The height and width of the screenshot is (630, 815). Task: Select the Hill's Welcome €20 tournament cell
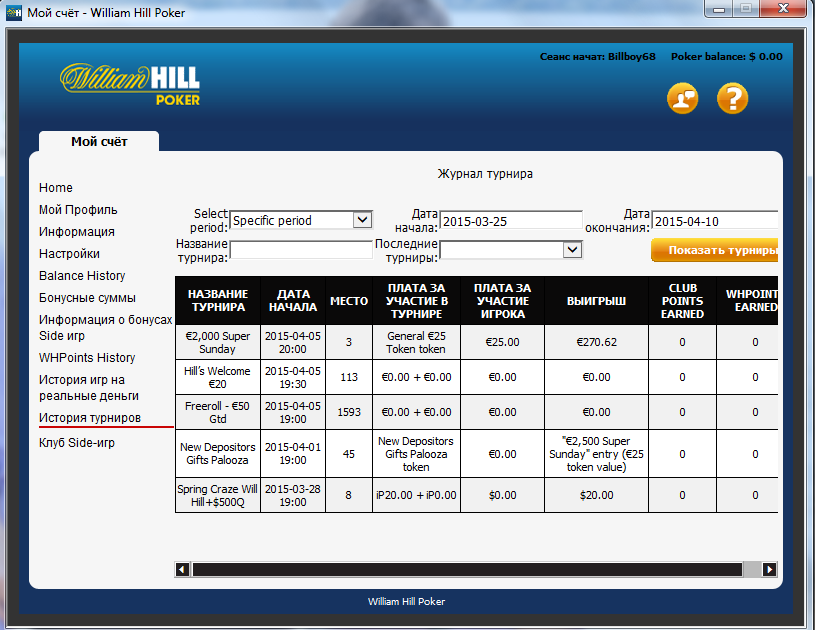[218, 377]
